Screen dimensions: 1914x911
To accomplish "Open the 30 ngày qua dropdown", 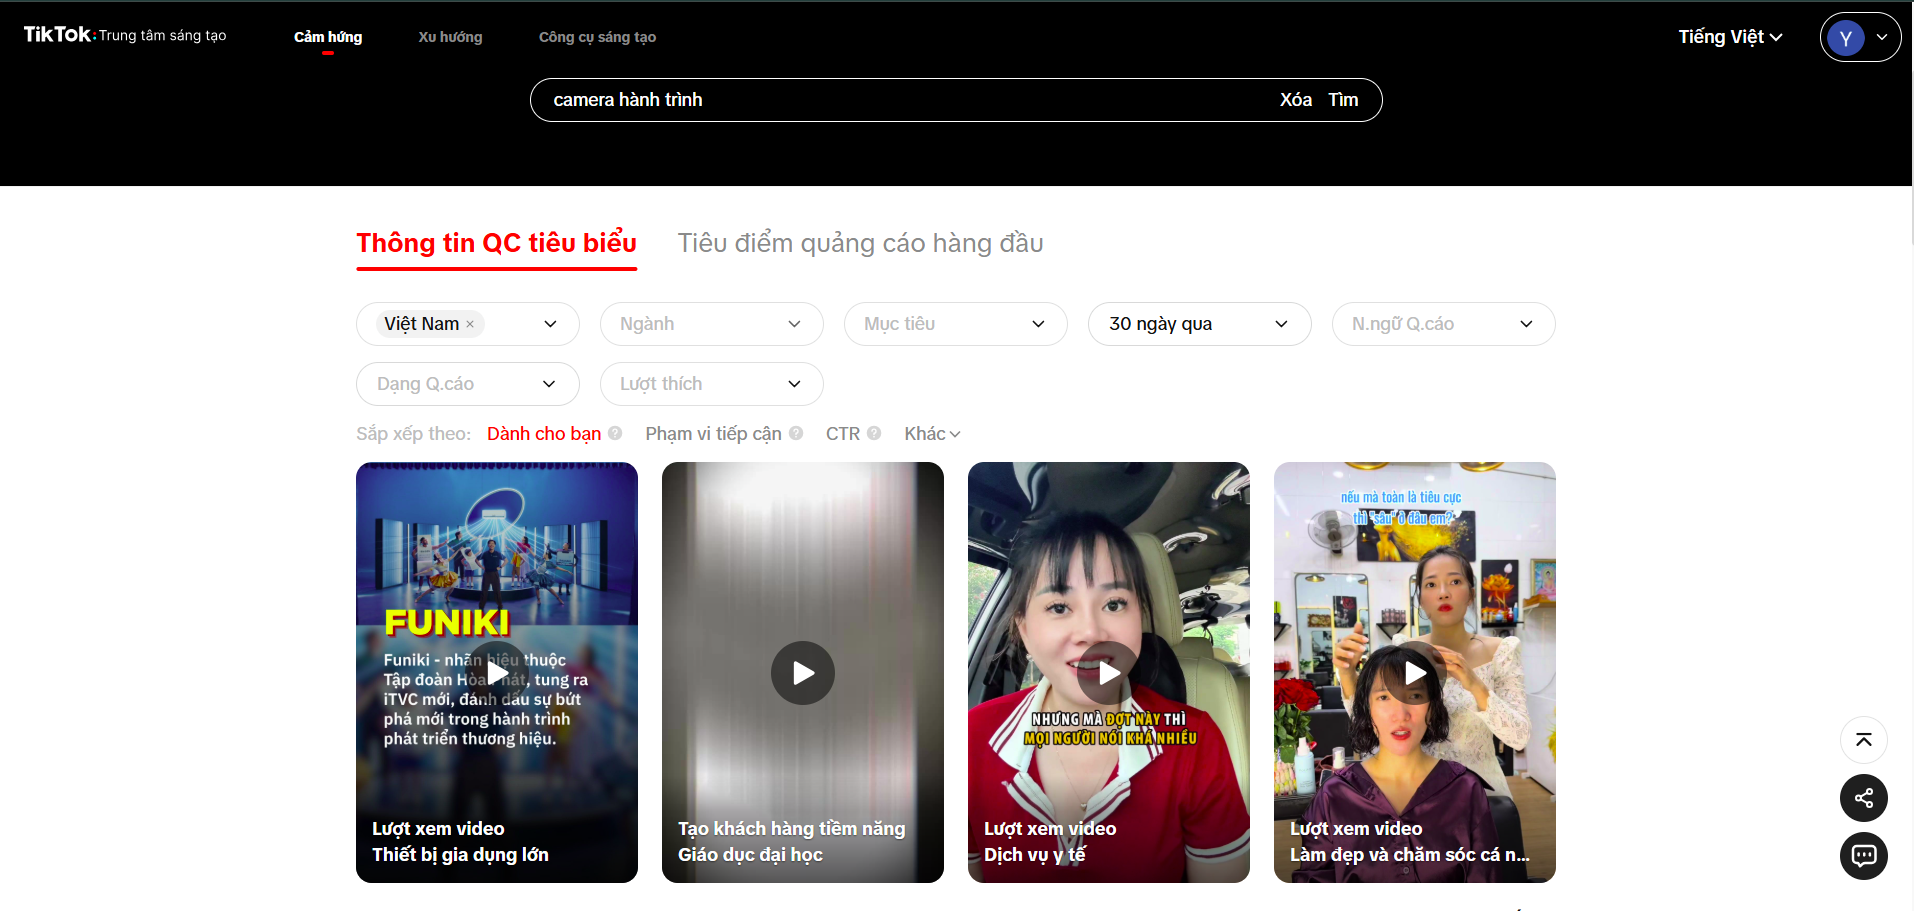I will coord(1199,324).
